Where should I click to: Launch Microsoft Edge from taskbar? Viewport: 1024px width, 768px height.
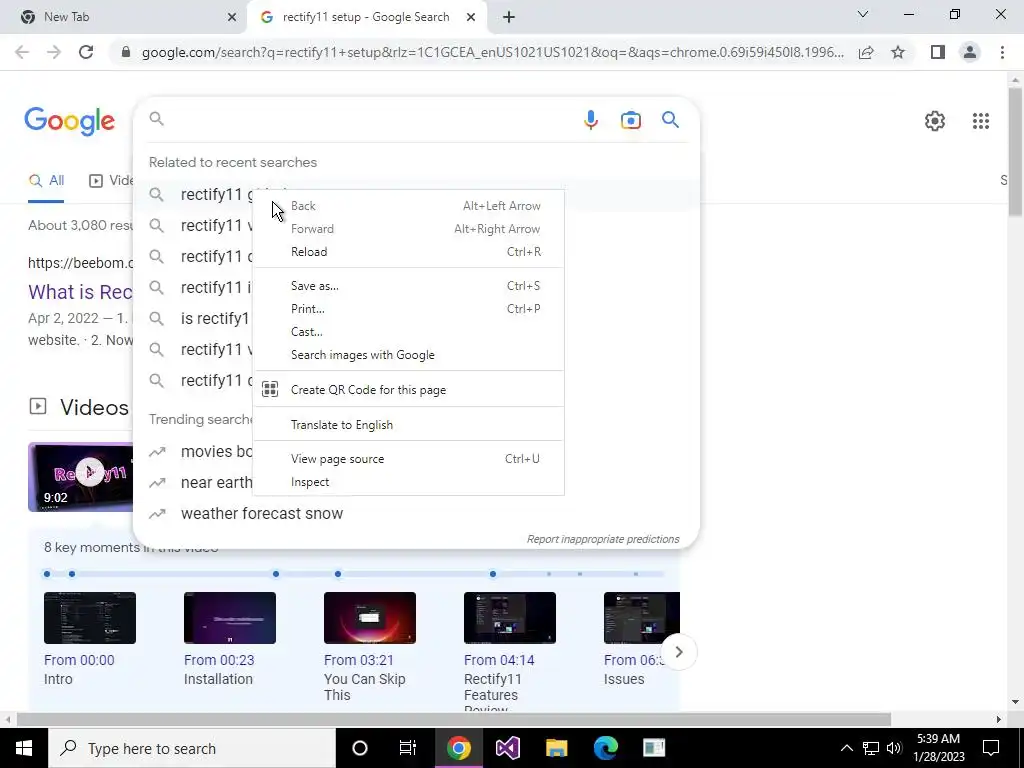click(605, 748)
